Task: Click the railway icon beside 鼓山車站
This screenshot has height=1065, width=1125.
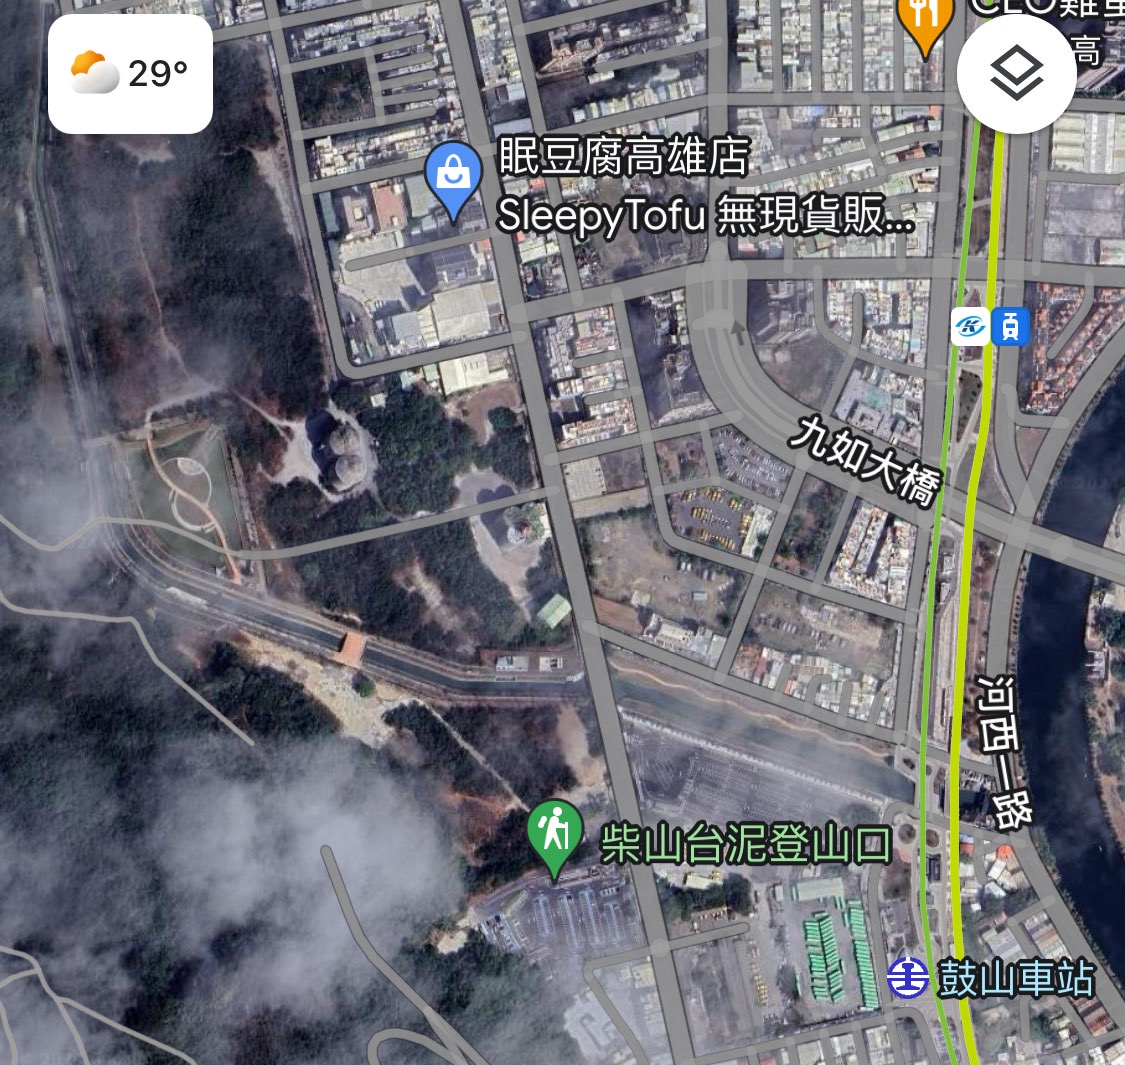Action: pos(908,978)
